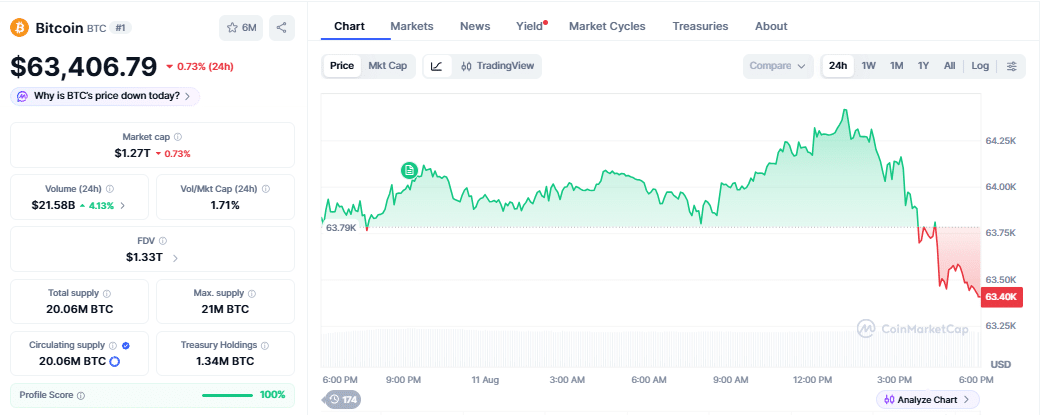Open the Treasuries tab
Viewport: 1040px width, 415px height.
click(700, 27)
